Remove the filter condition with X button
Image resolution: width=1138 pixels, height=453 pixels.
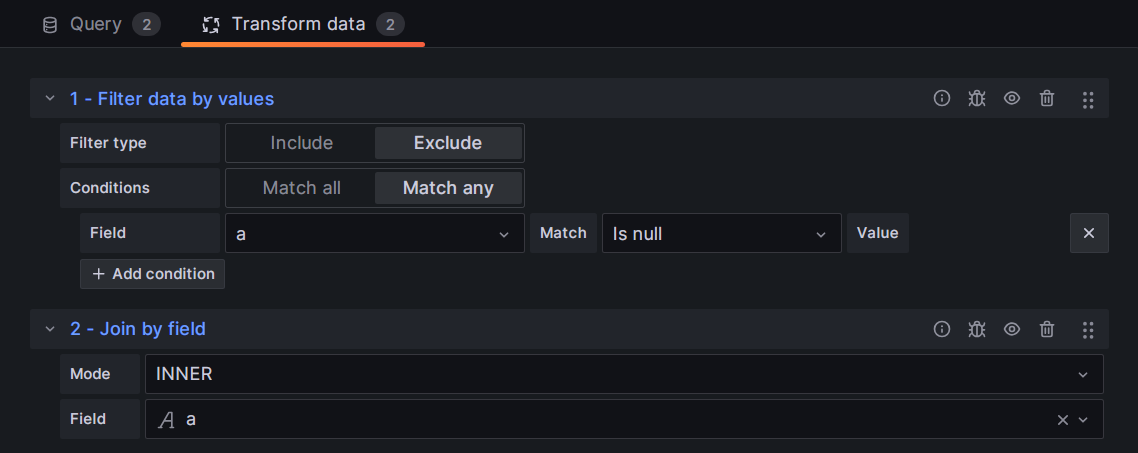[1089, 233]
